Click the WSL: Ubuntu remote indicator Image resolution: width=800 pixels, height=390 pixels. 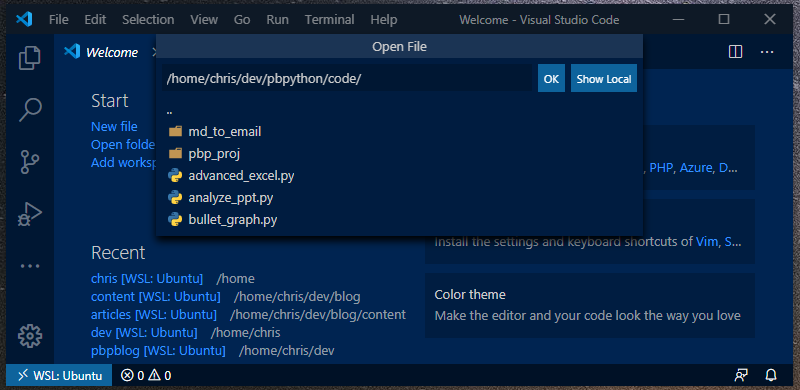(59, 376)
